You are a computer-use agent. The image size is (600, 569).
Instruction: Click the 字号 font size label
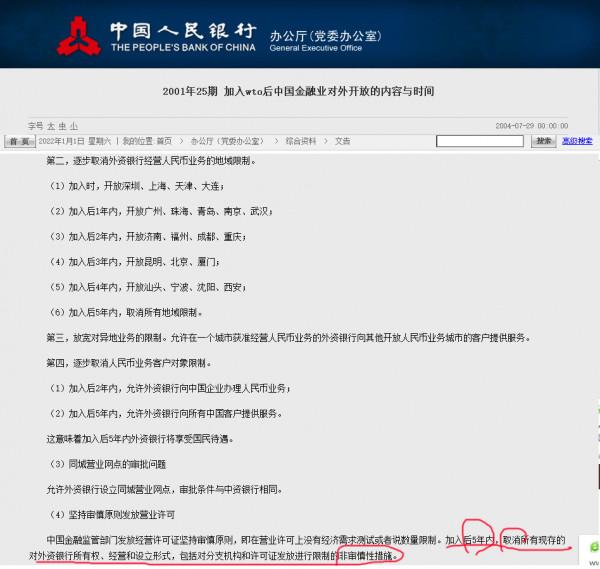[36, 126]
